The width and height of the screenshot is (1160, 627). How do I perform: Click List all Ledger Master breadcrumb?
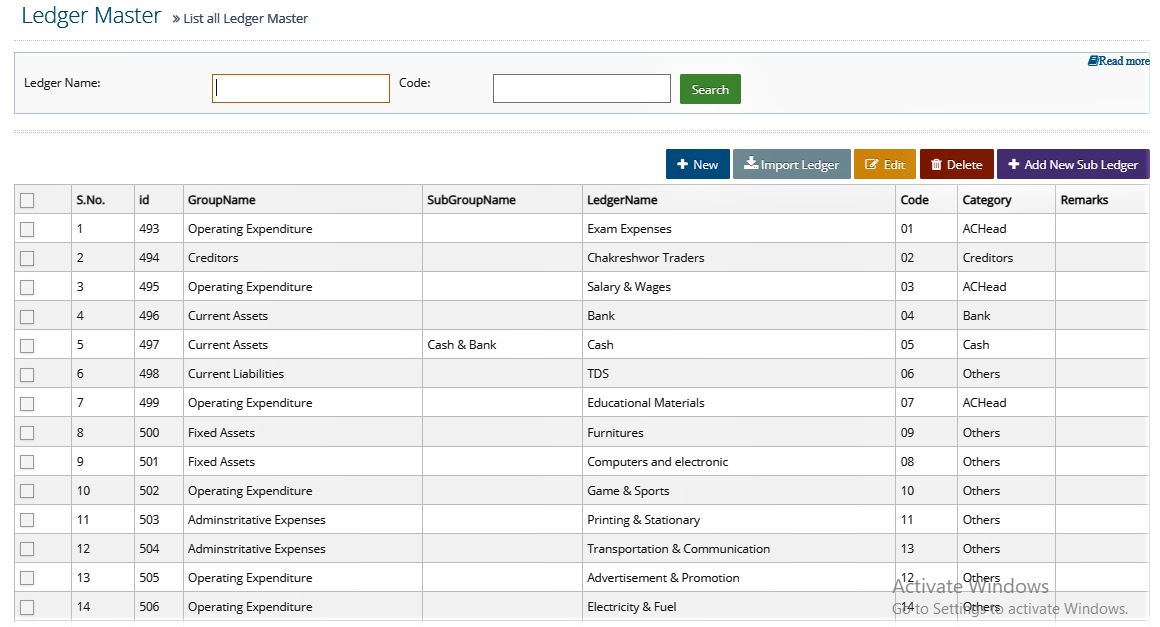[245, 18]
